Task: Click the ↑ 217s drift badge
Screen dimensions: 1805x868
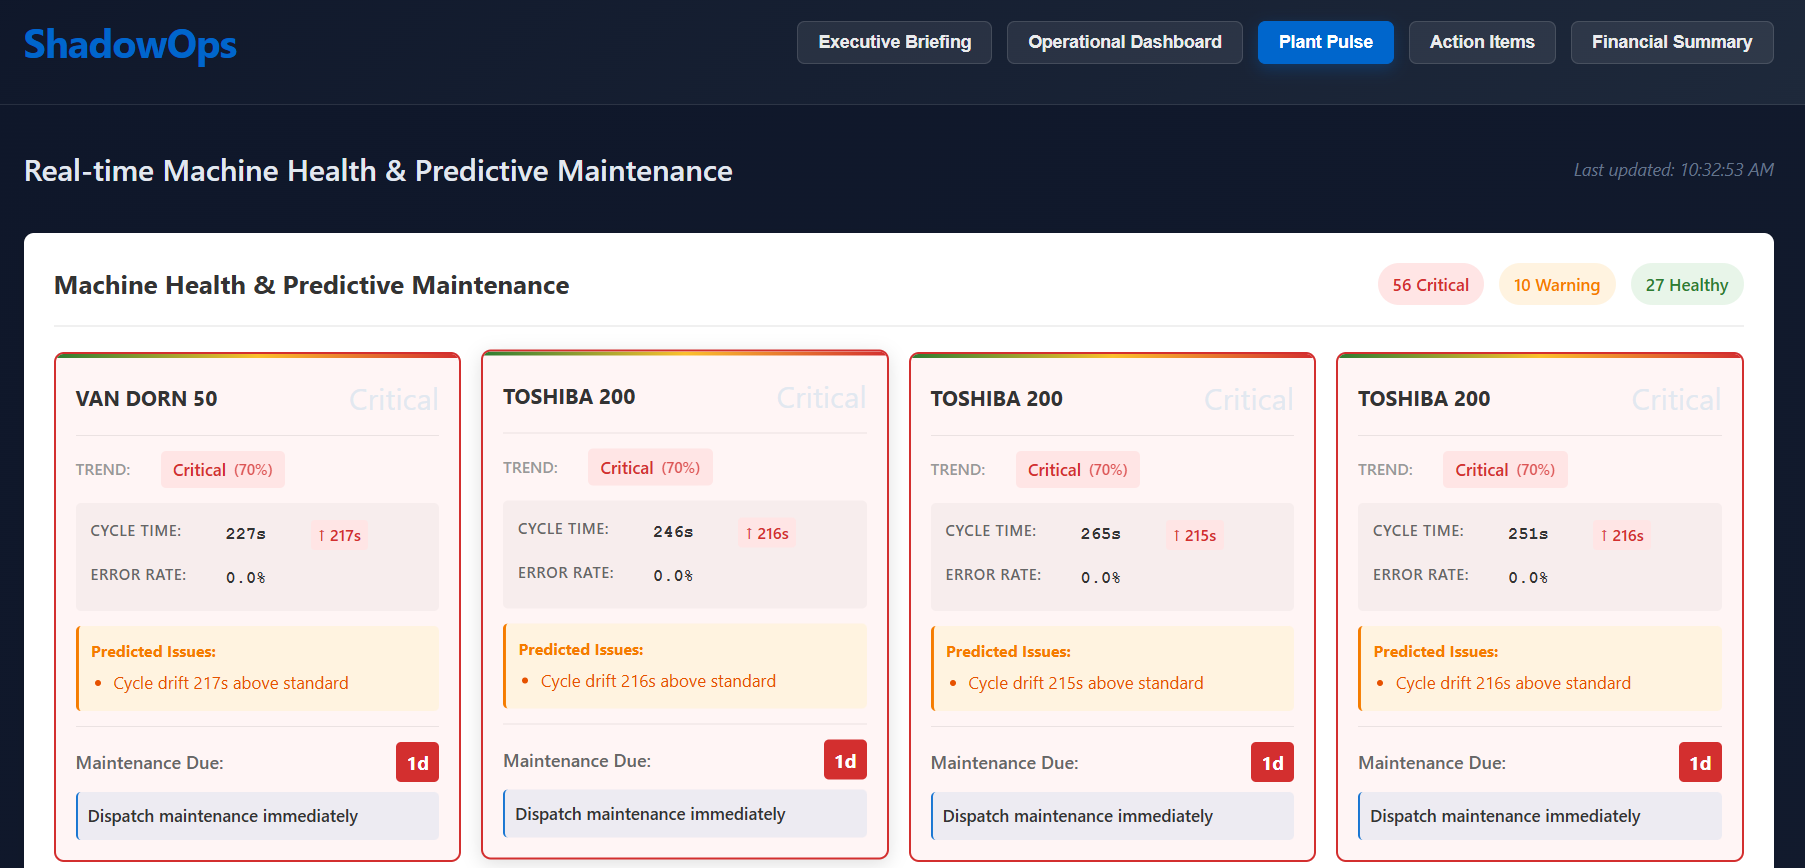Action: coord(339,535)
